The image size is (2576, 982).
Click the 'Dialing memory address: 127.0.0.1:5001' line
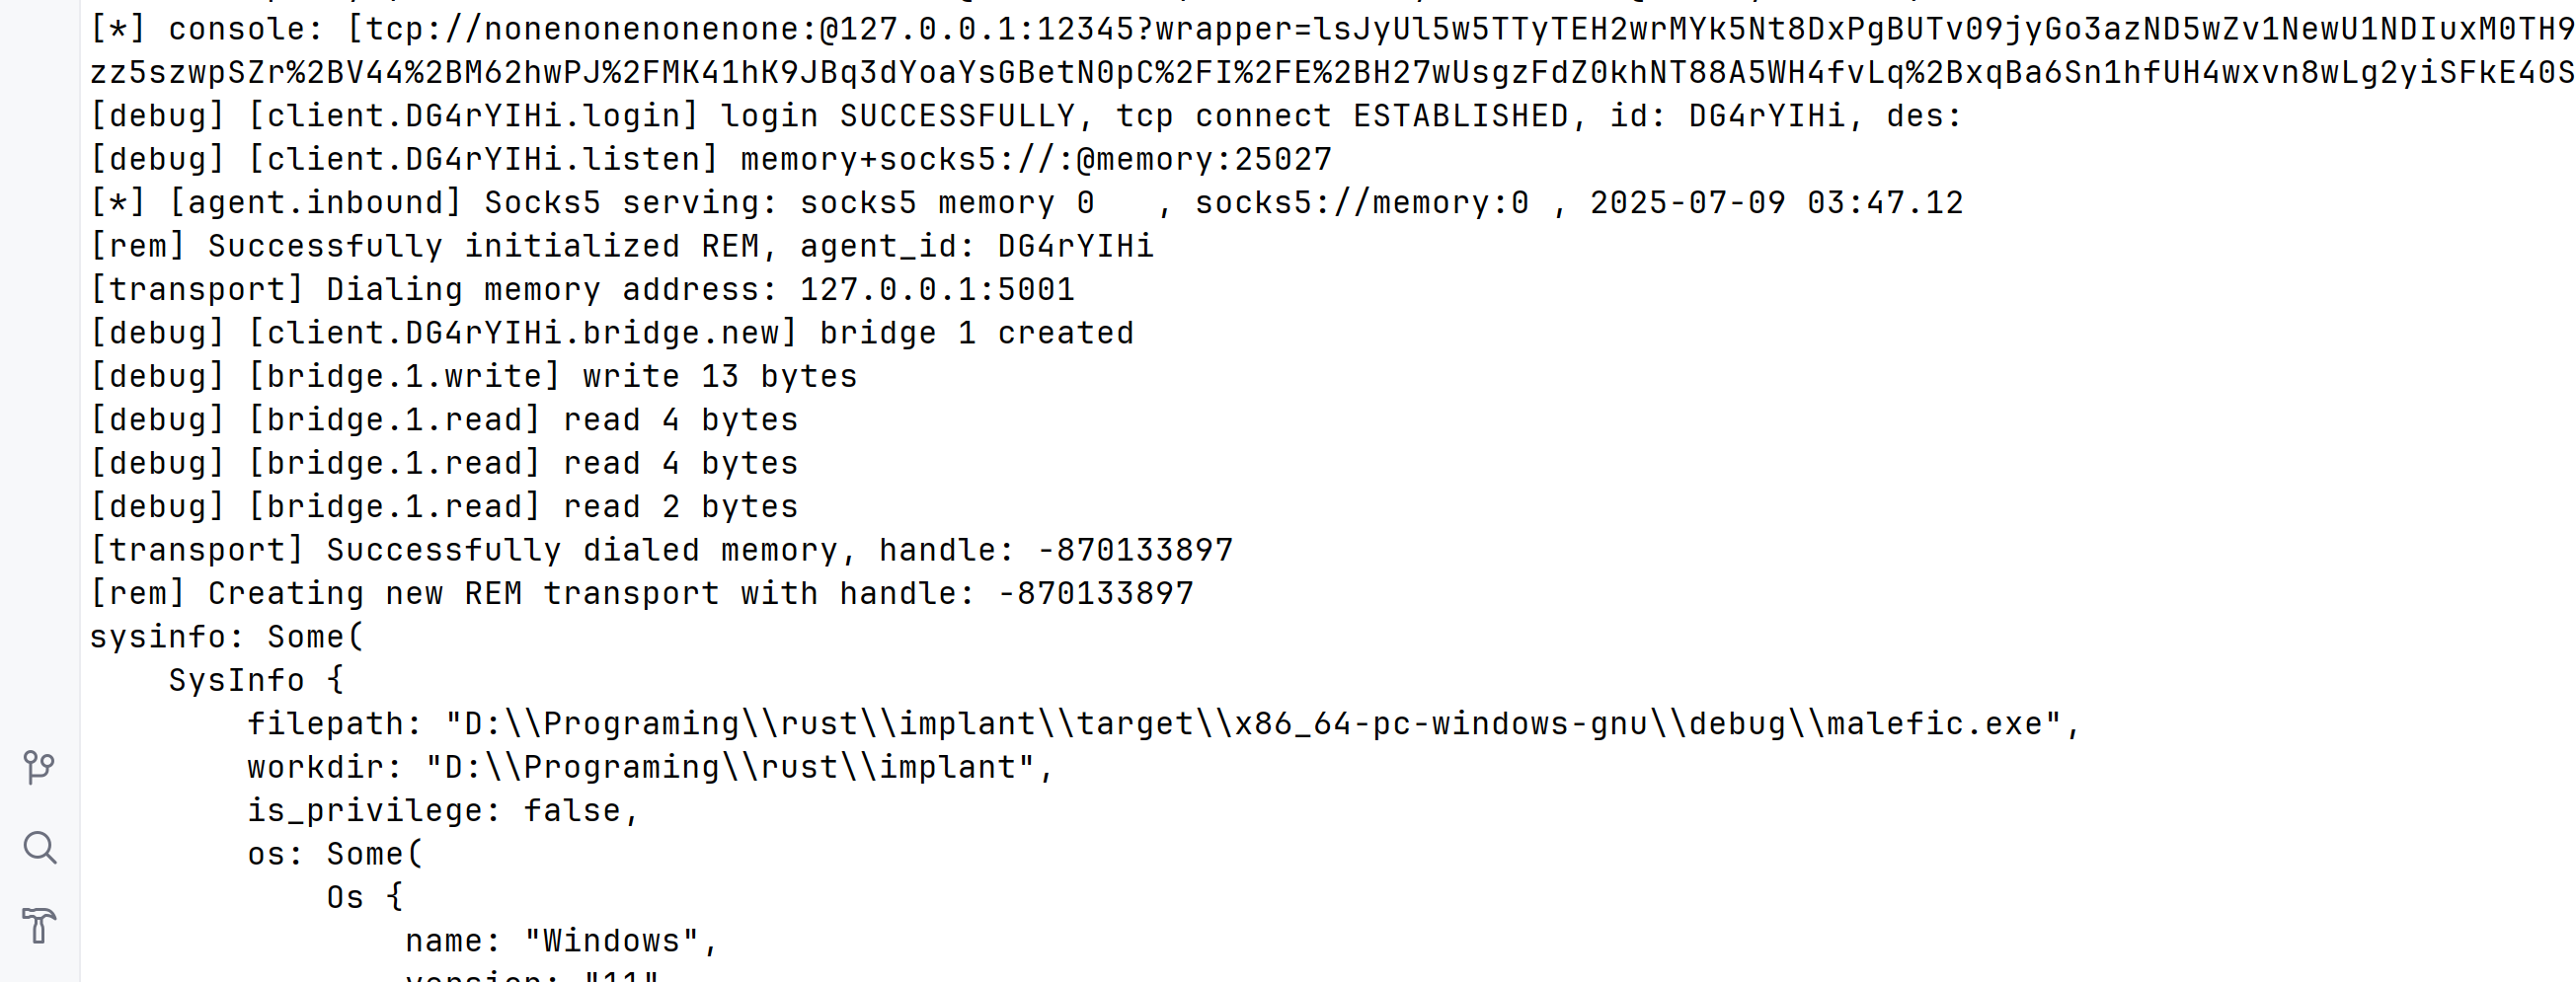pyautogui.click(x=582, y=290)
